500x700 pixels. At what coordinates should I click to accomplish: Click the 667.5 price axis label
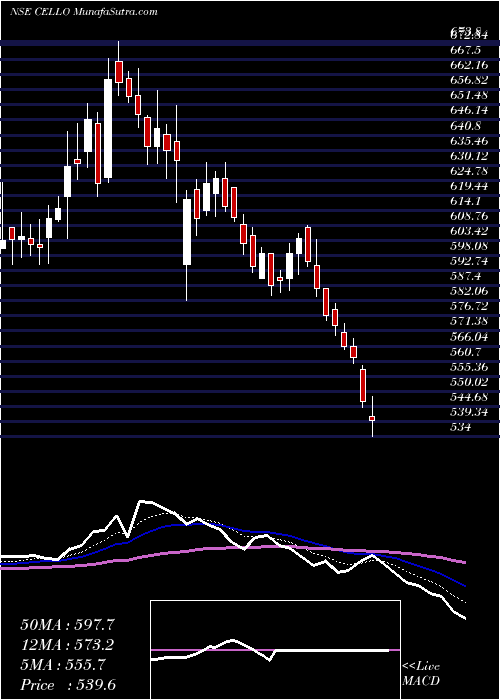pyautogui.click(x=464, y=50)
